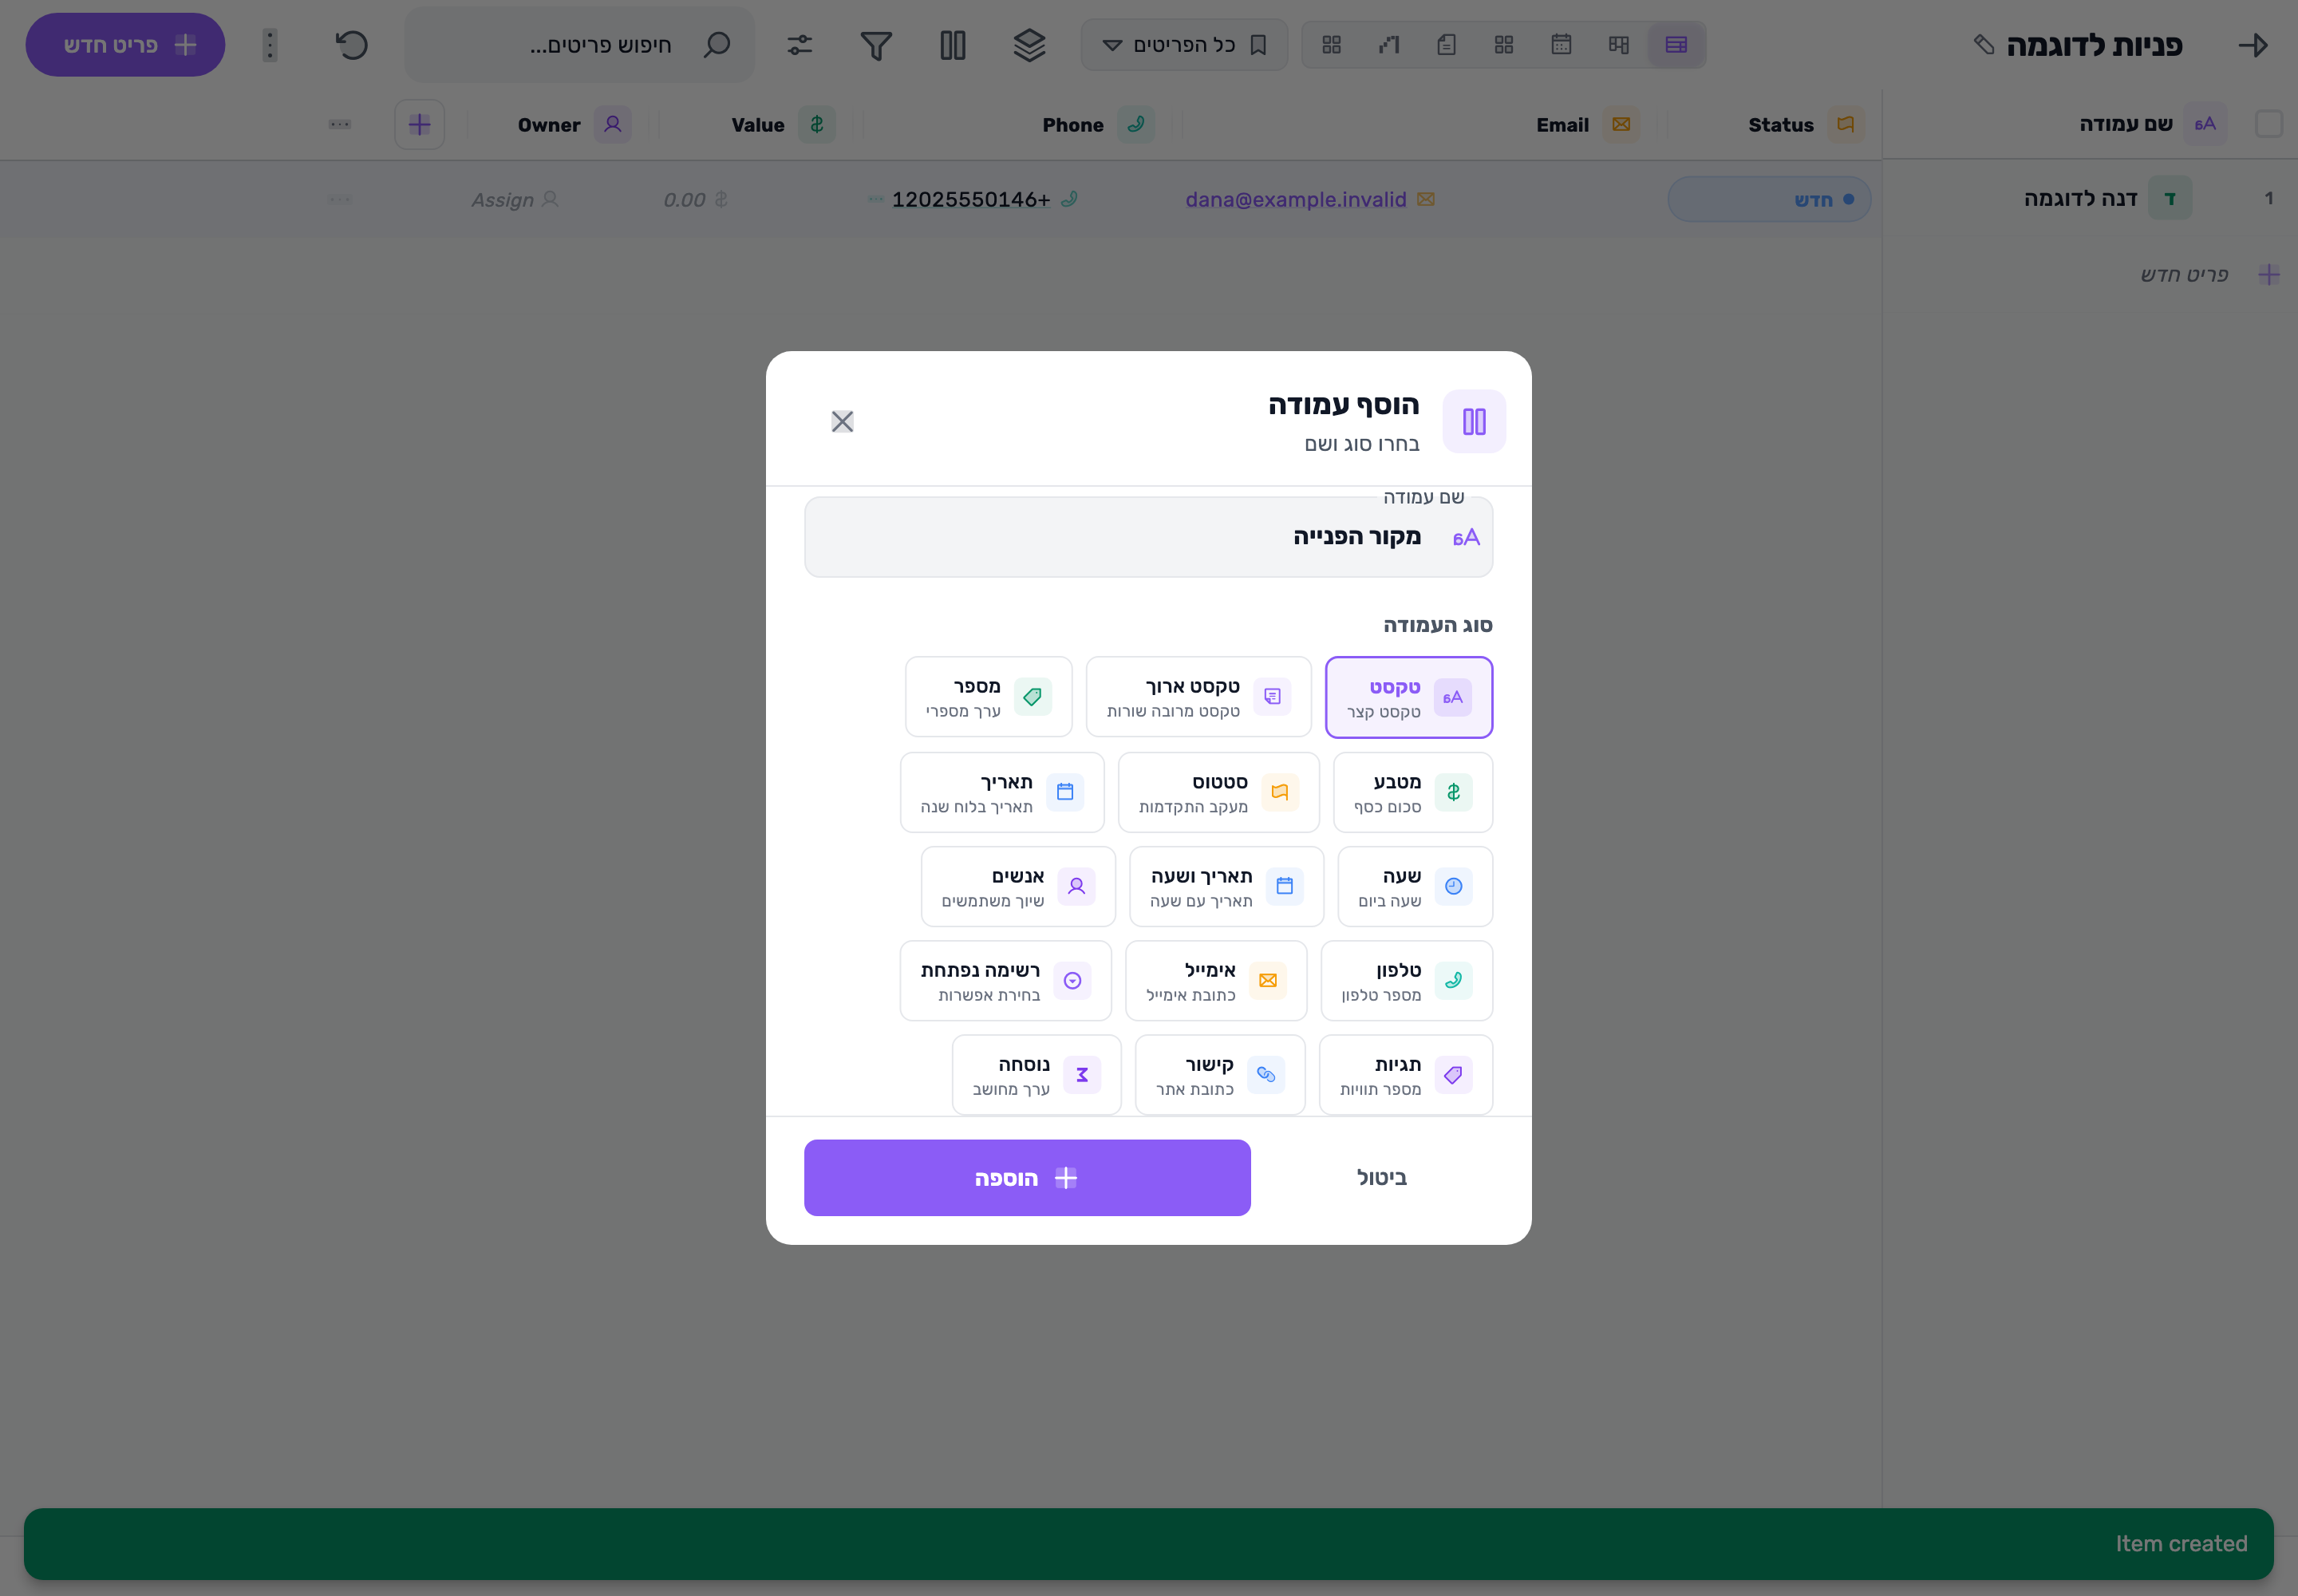
Task: Choose the אימייל email column type
Action: tap(1216, 980)
